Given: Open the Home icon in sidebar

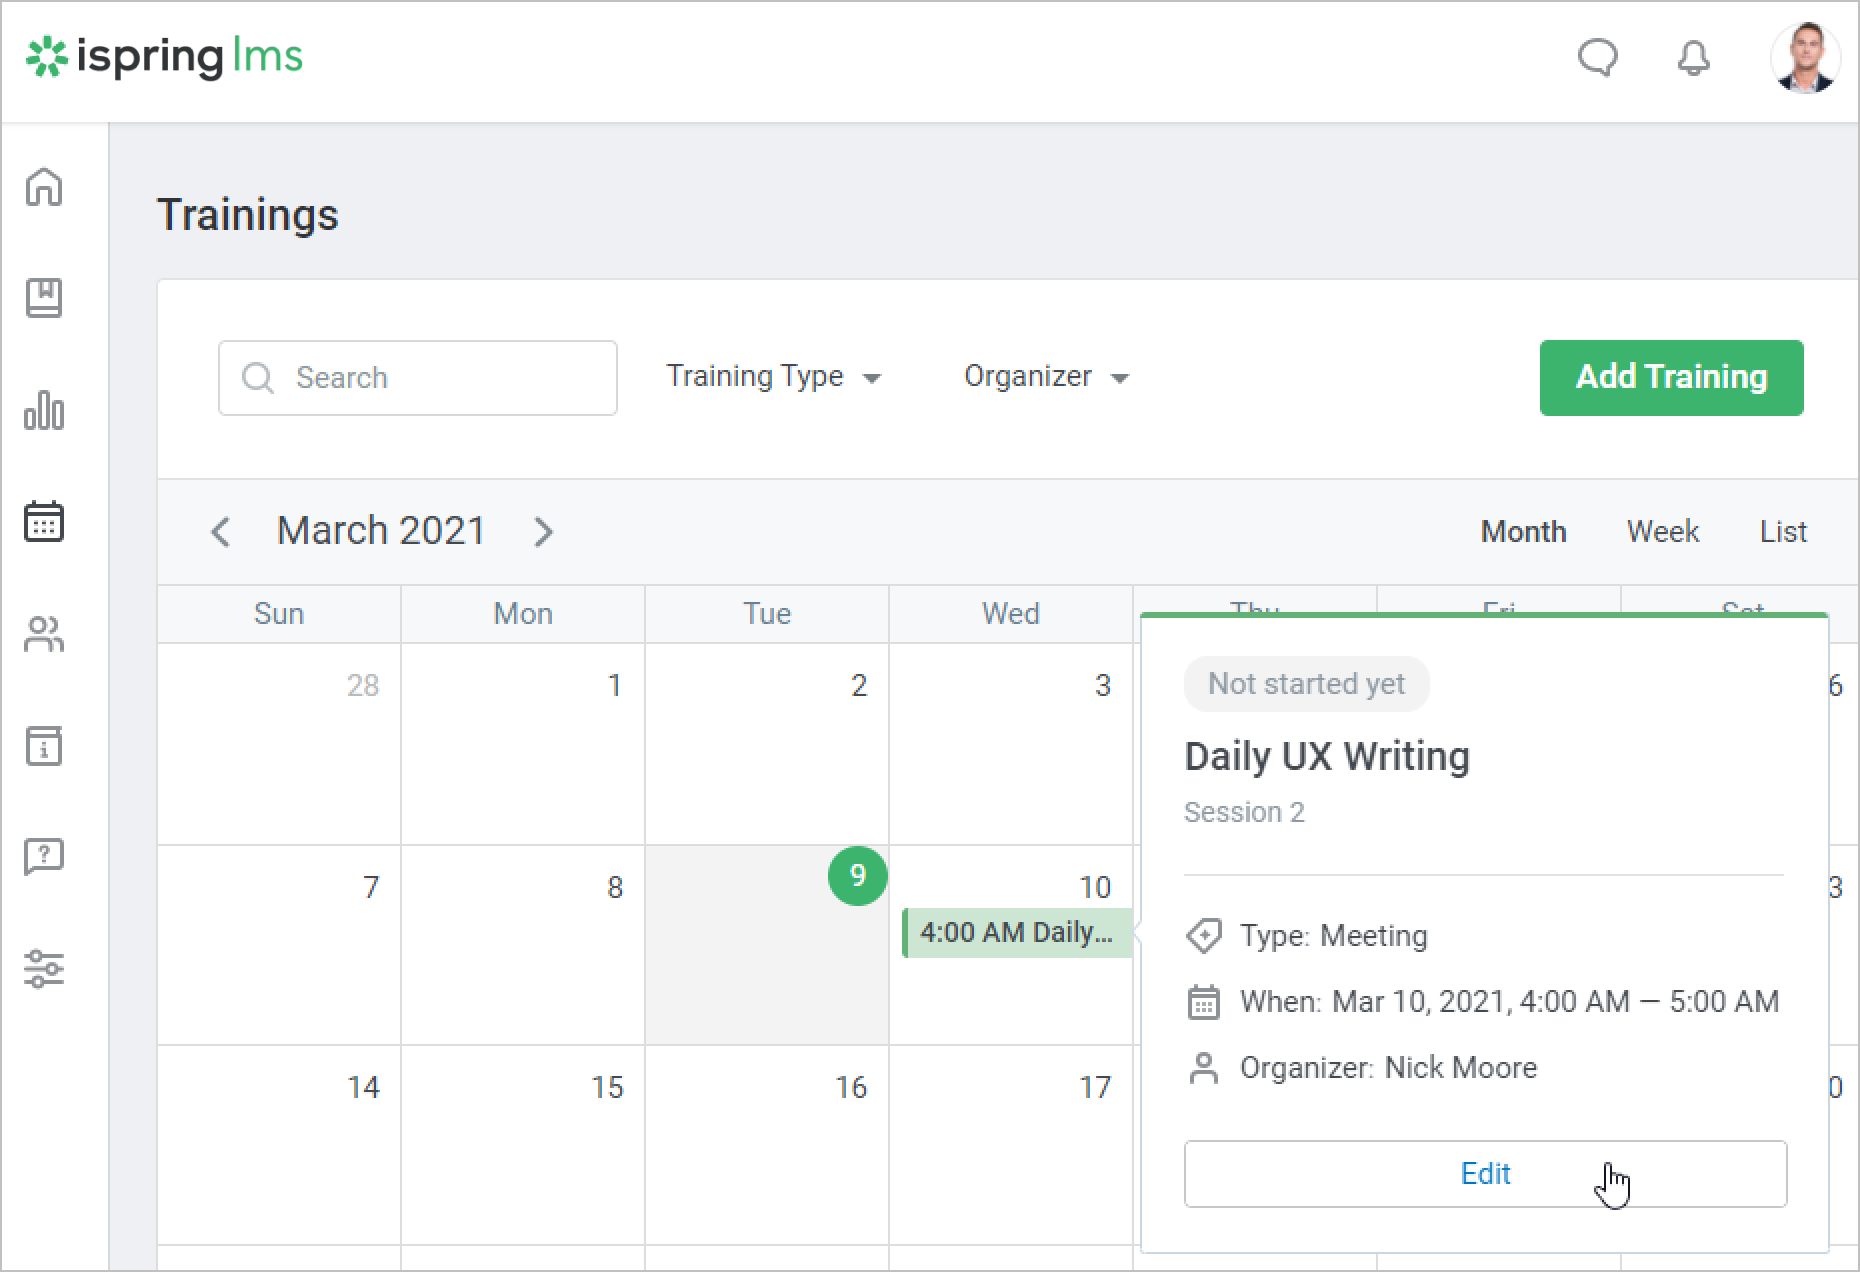Looking at the screenshot, I should pyautogui.click(x=44, y=187).
